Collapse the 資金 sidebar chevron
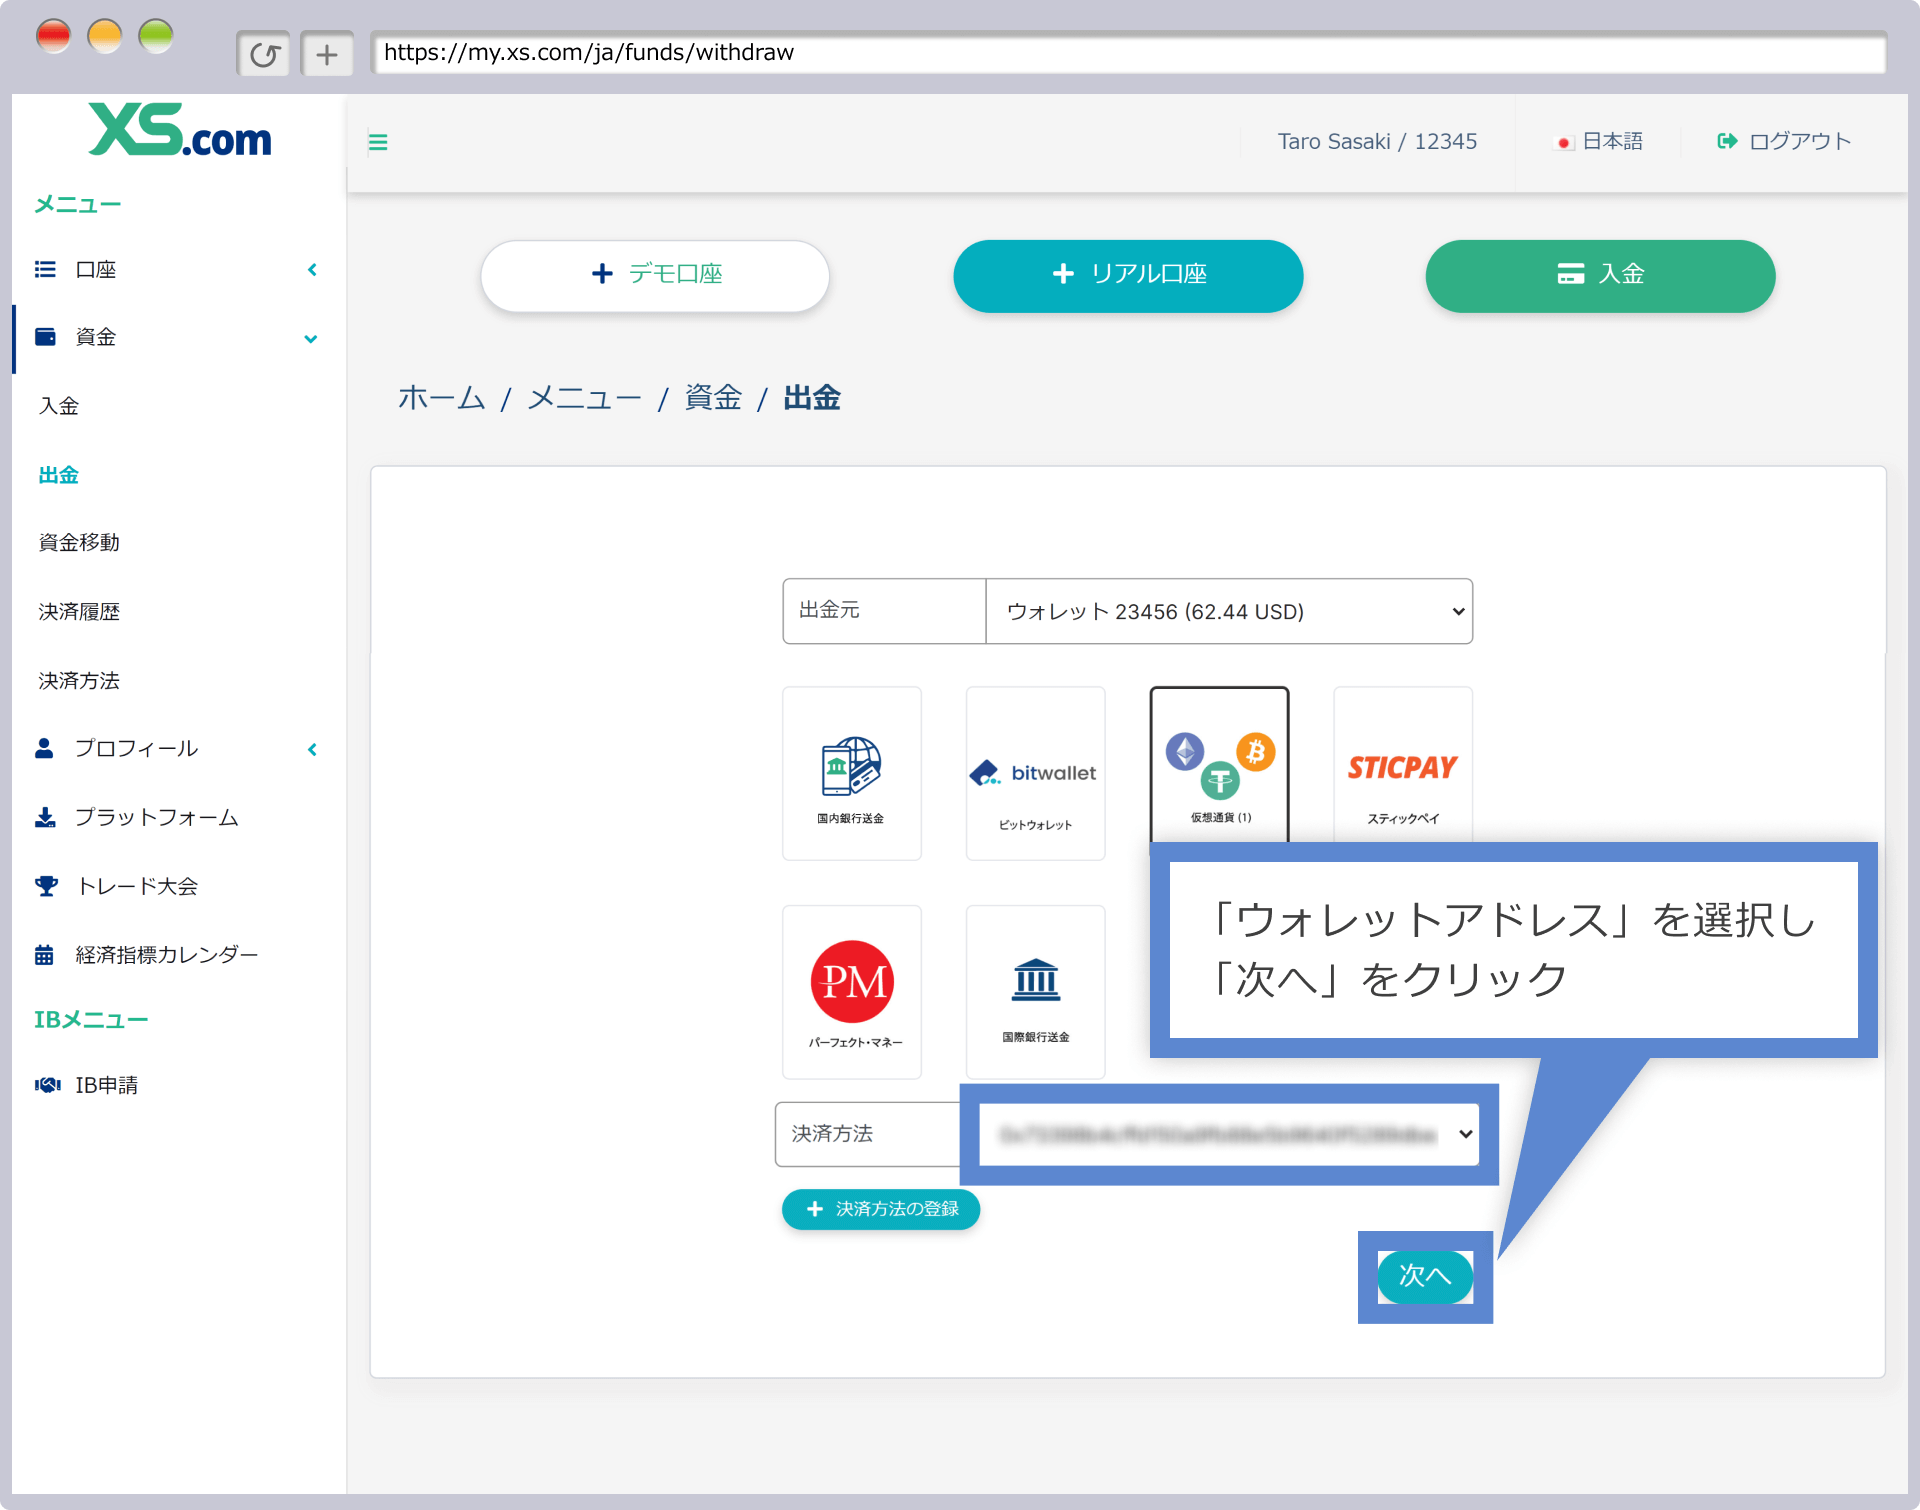Image resolution: width=1920 pixels, height=1510 pixels. pos(311,339)
